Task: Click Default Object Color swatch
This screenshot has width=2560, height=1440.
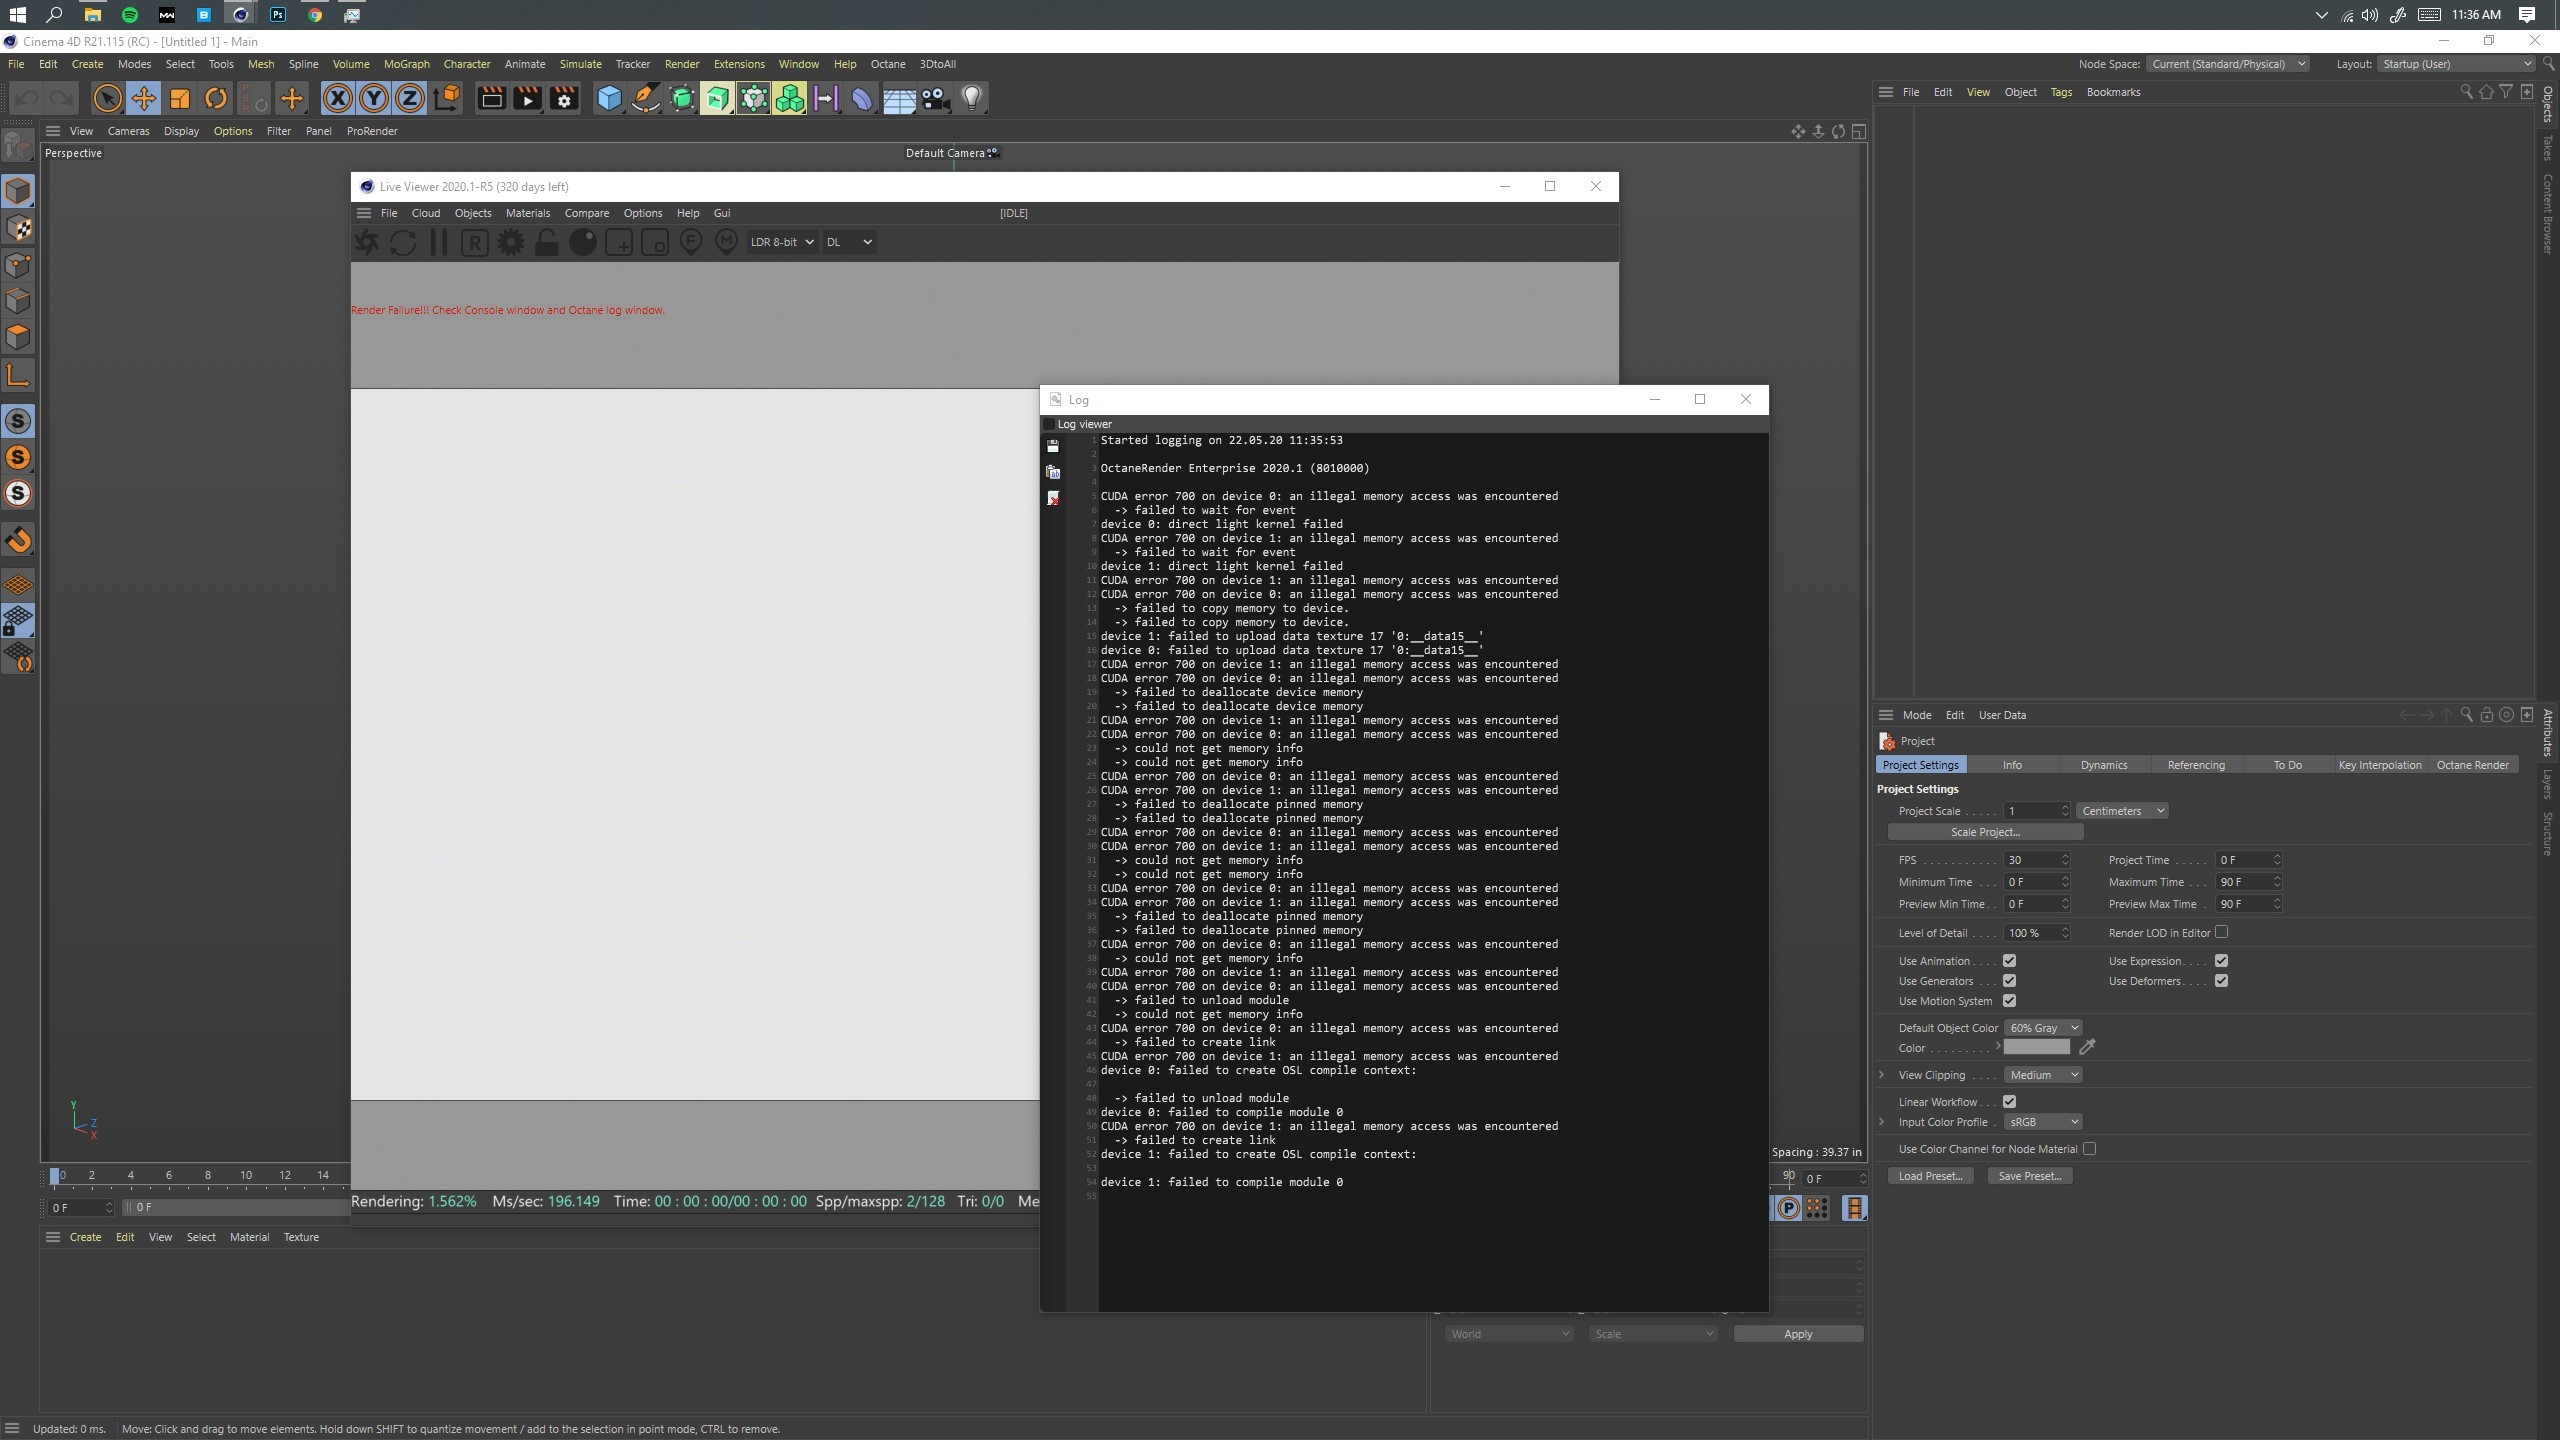Action: (2036, 1047)
